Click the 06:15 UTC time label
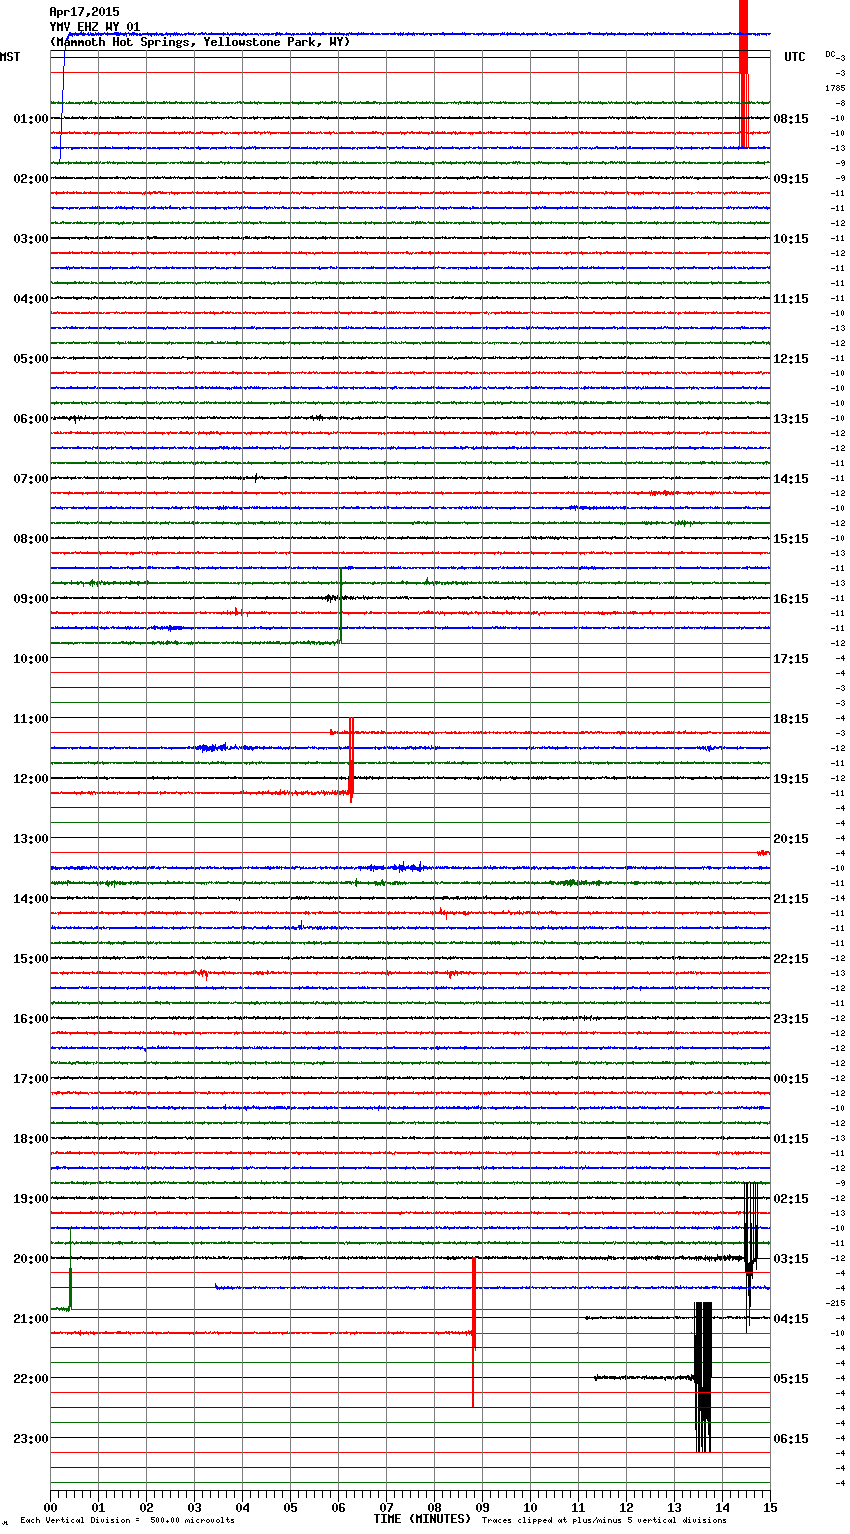The image size is (850, 1534). (791, 1438)
